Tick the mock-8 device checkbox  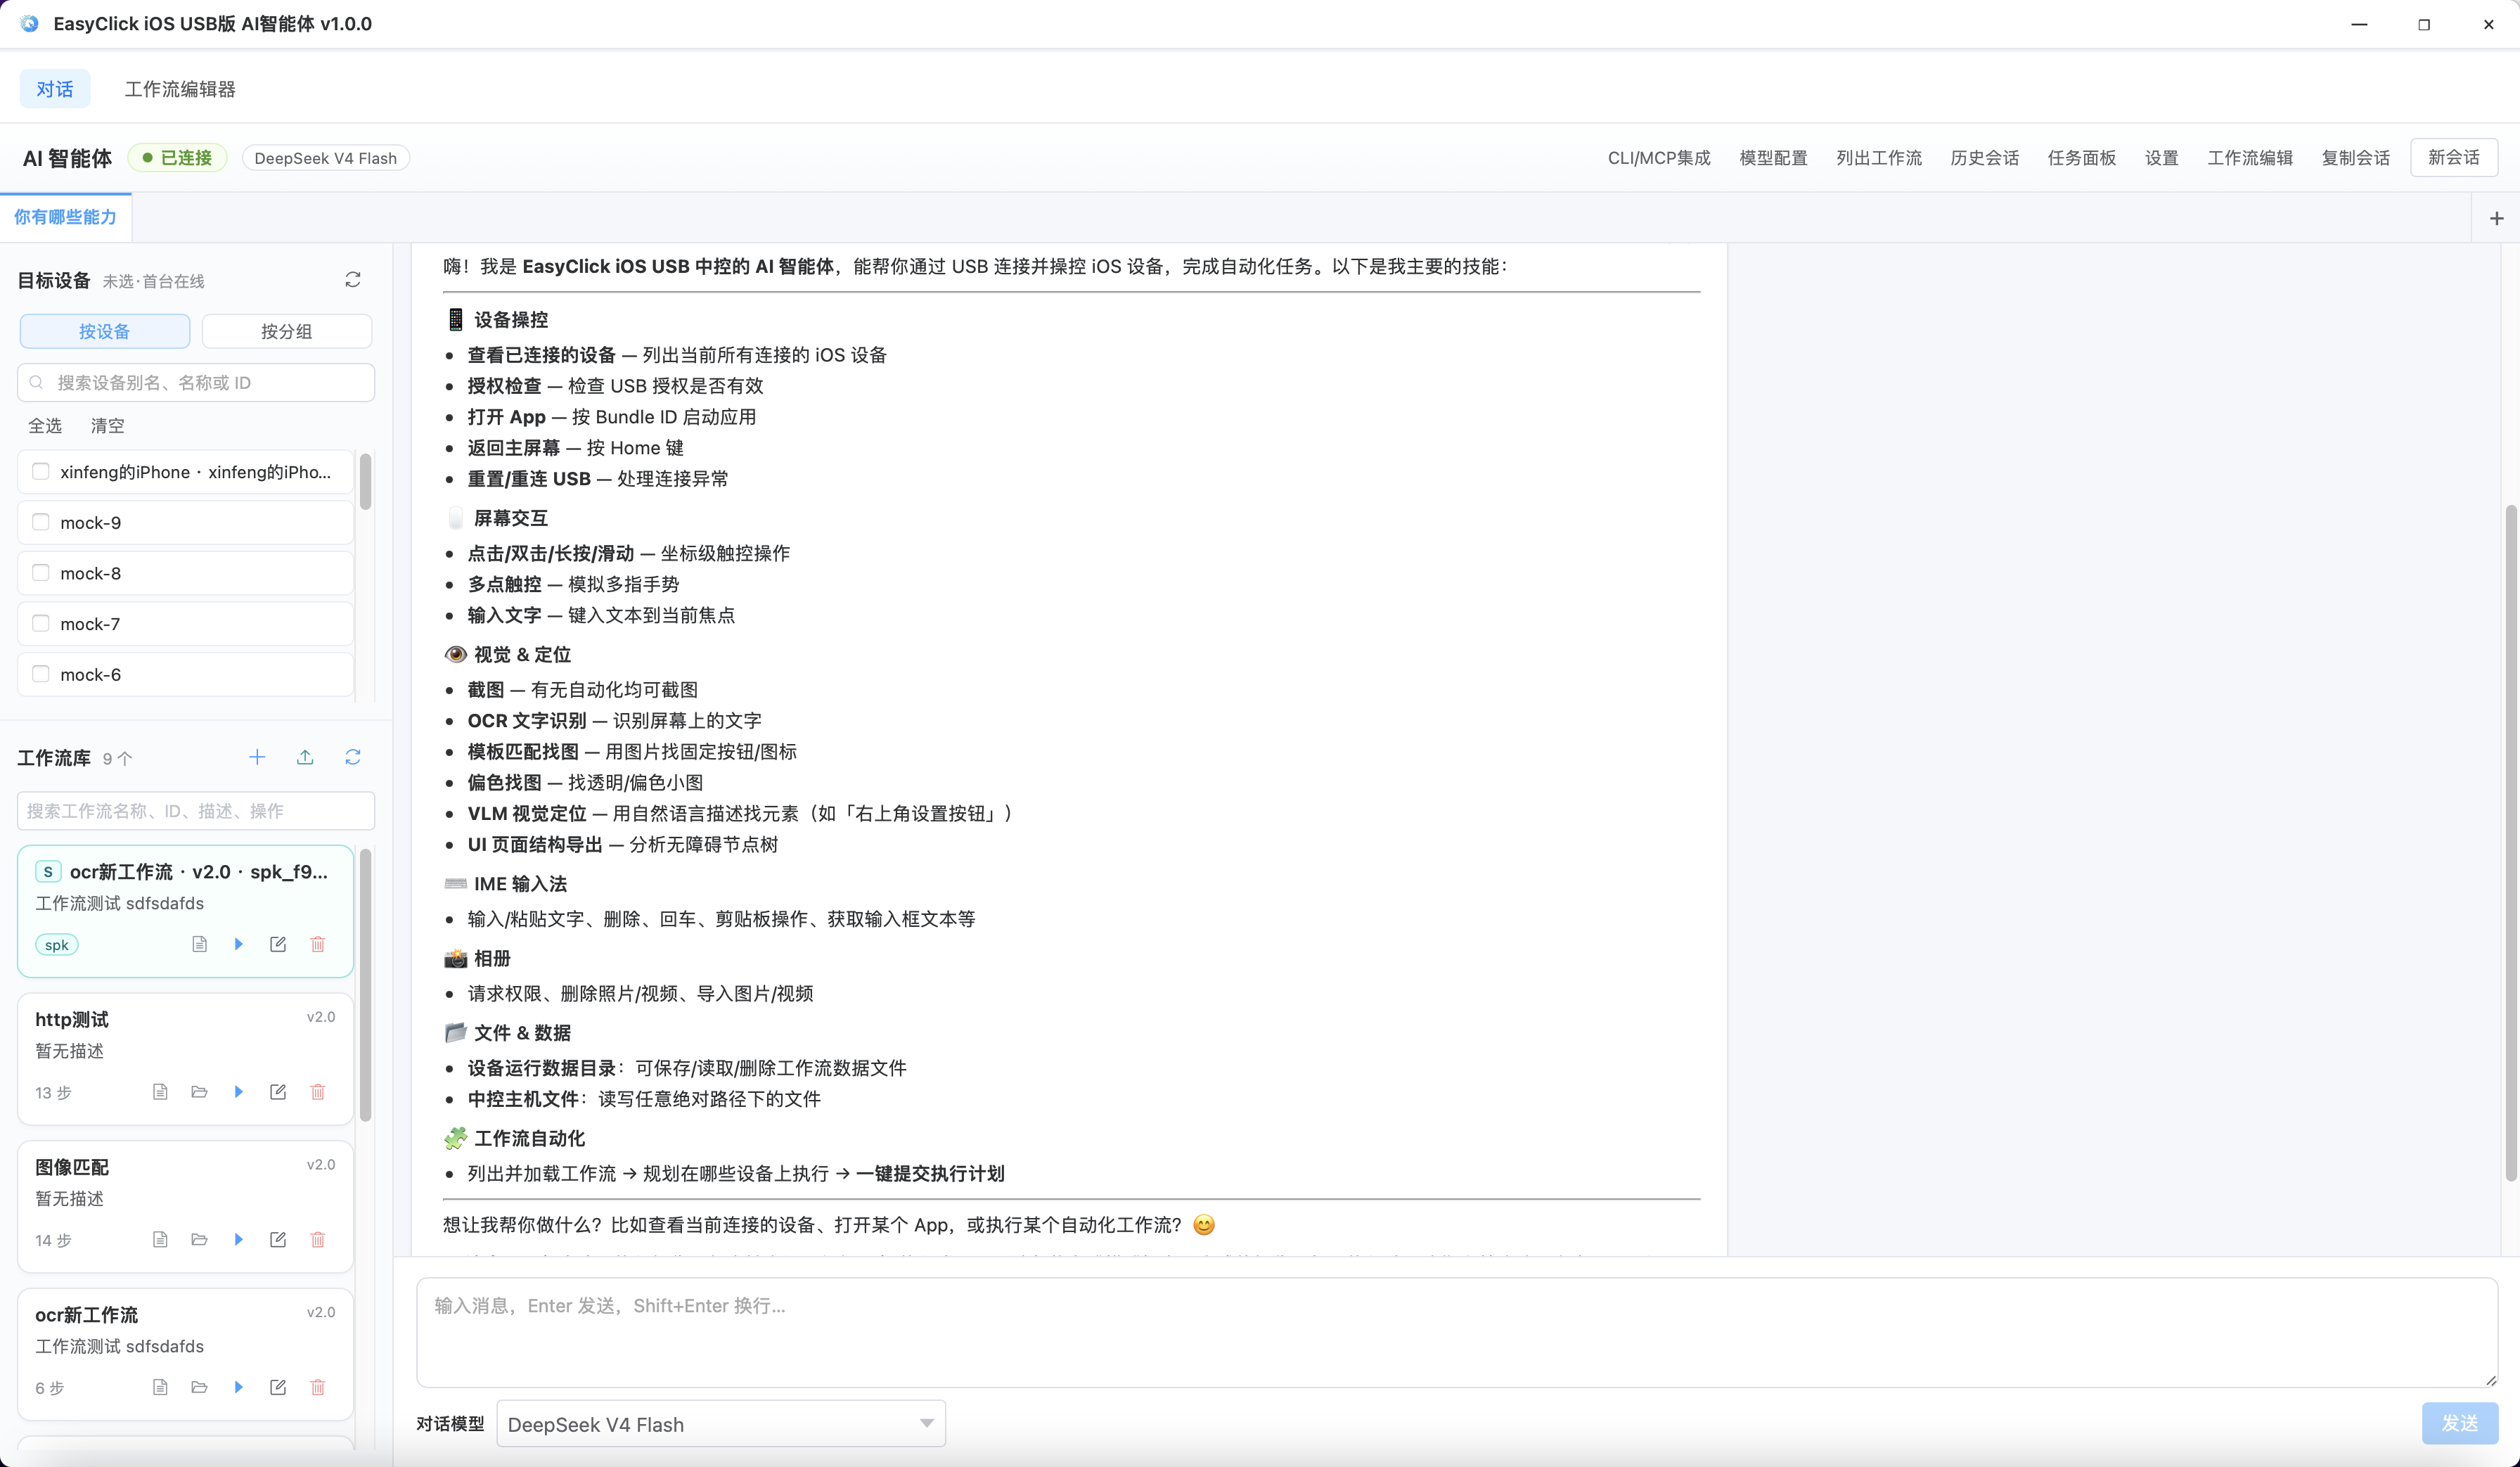(x=41, y=573)
